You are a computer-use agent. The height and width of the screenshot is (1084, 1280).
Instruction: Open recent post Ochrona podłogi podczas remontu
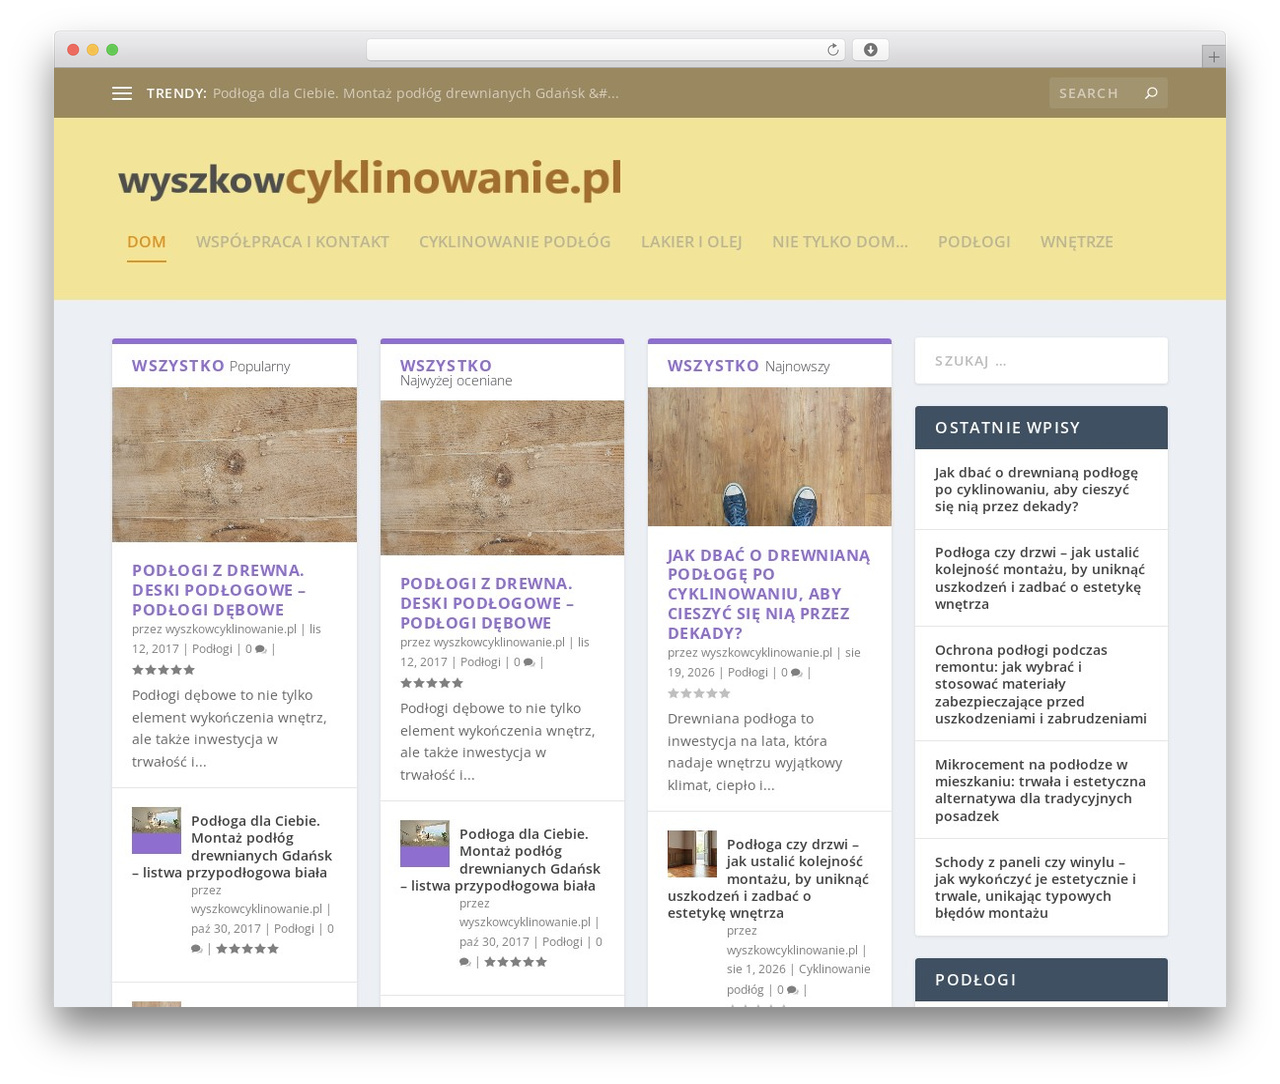pos(1041,684)
